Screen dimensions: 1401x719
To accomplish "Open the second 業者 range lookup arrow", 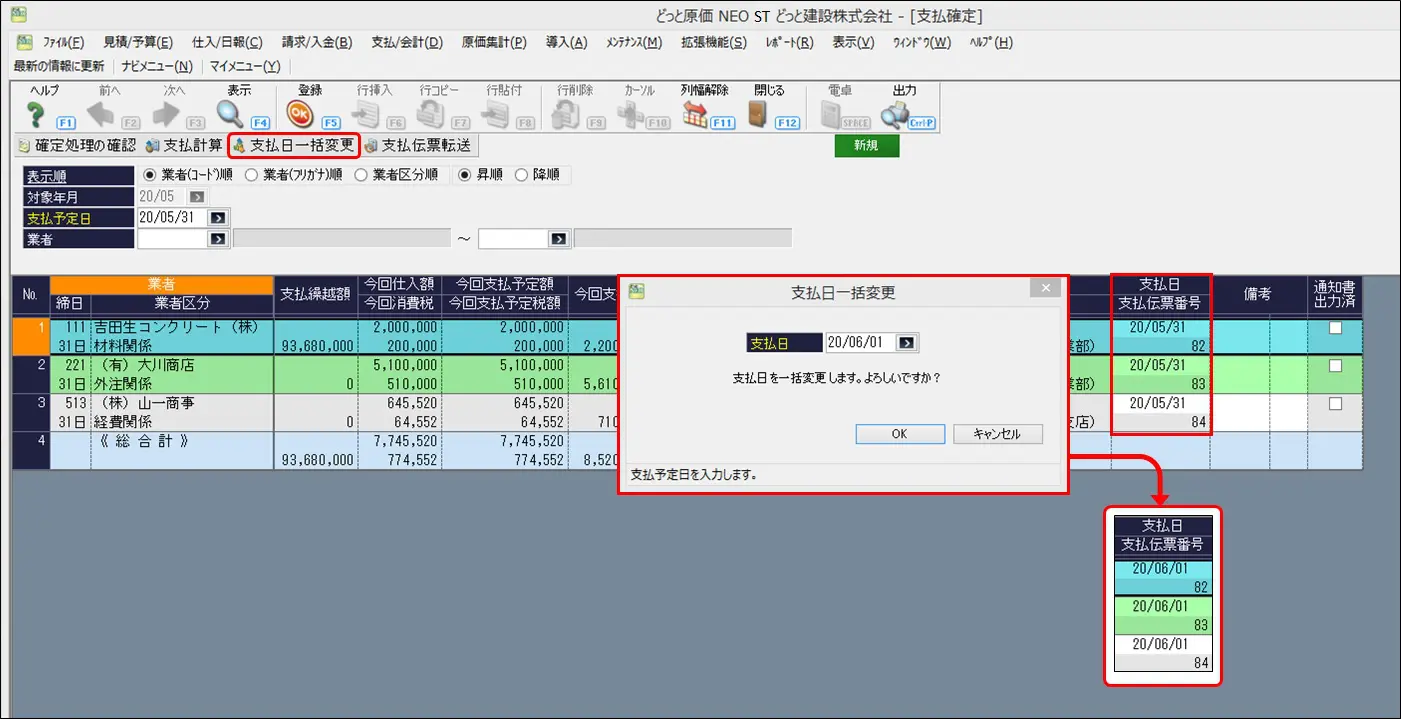I will [559, 239].
